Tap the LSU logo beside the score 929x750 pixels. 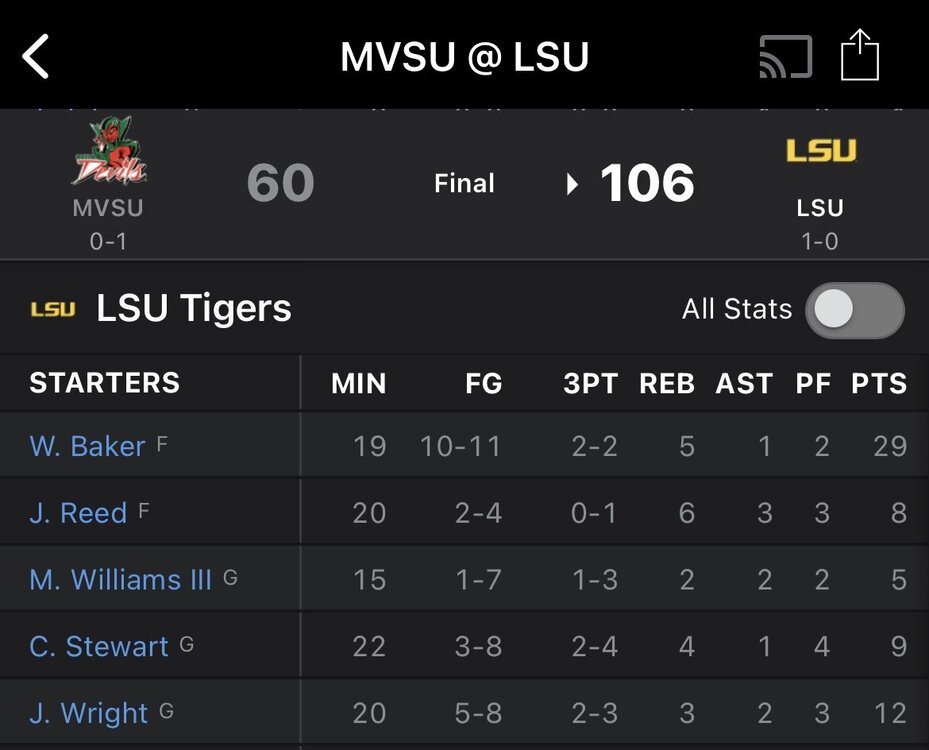click(820, 151)
